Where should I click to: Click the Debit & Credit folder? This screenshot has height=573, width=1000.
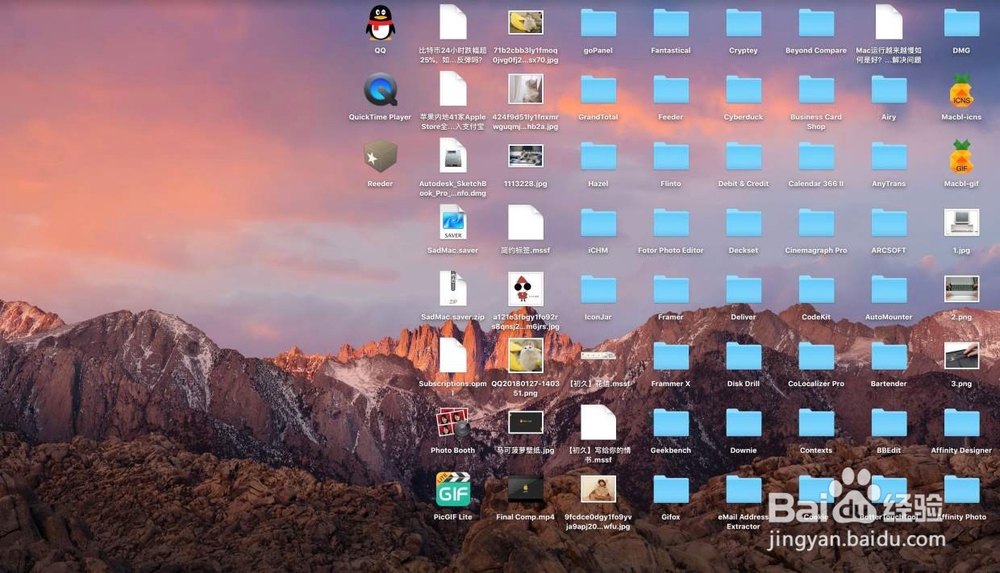click(x=744, y=157)
